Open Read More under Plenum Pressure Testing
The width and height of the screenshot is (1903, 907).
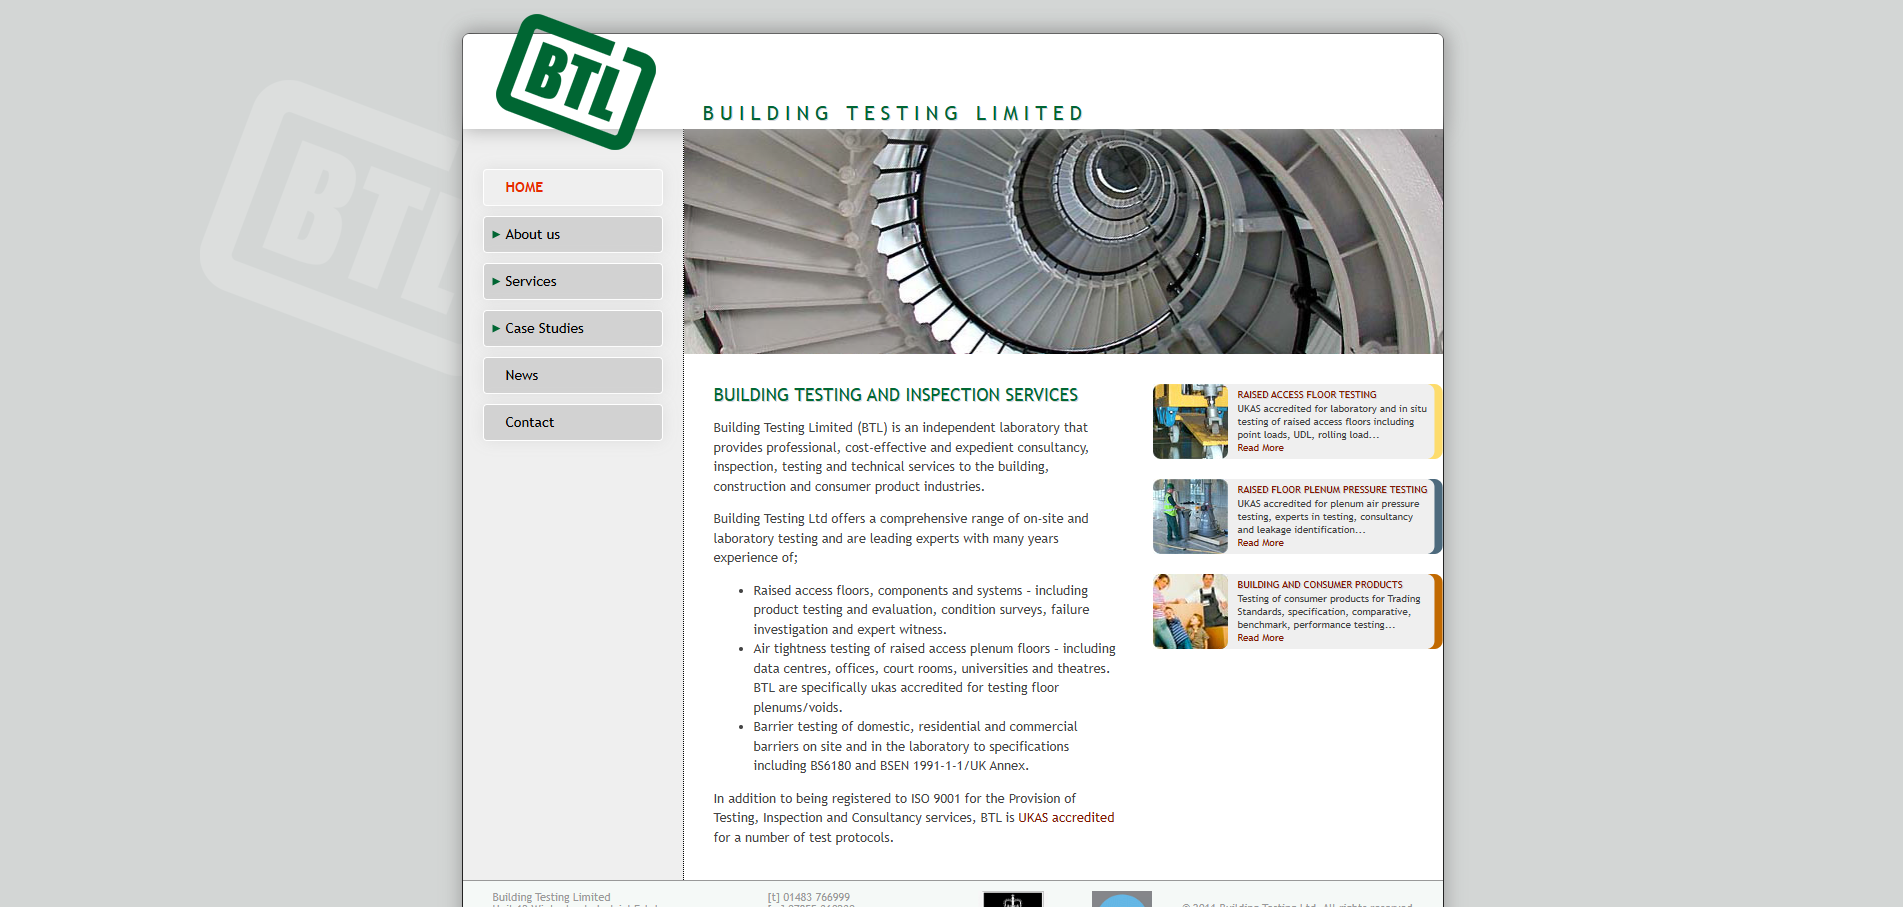[x=1260, y=543]
